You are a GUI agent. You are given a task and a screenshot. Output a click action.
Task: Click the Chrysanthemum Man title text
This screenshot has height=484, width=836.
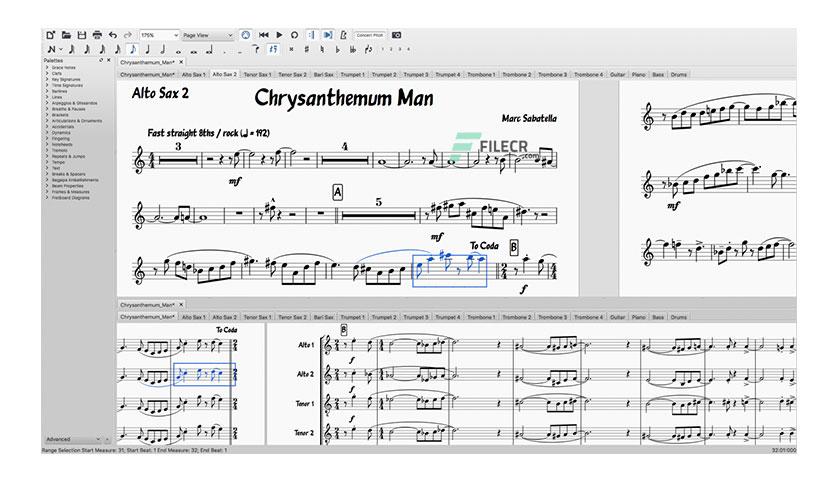(x=344, y=99)
